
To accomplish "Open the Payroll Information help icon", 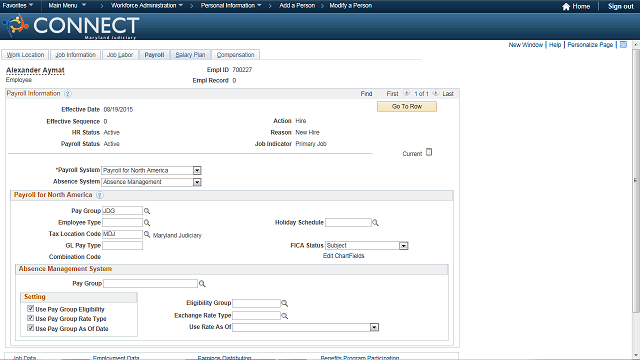I will 68,93.
